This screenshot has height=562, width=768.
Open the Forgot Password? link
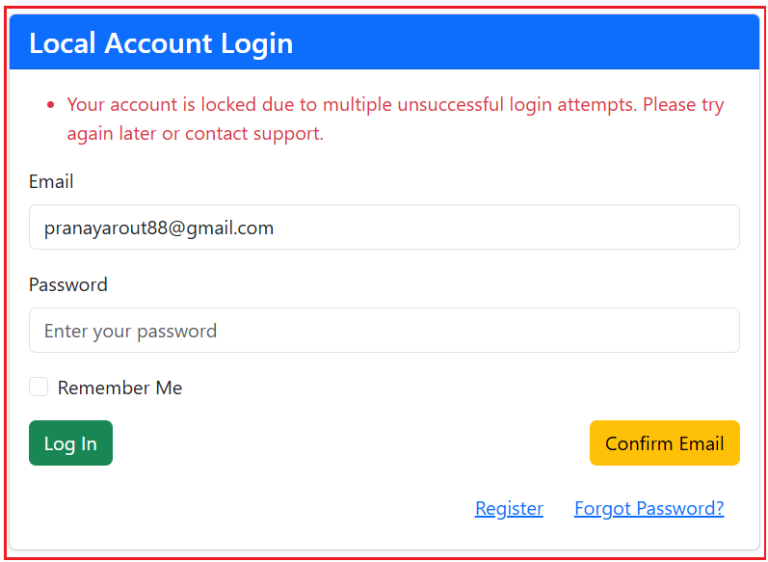[x=649, y=509]
